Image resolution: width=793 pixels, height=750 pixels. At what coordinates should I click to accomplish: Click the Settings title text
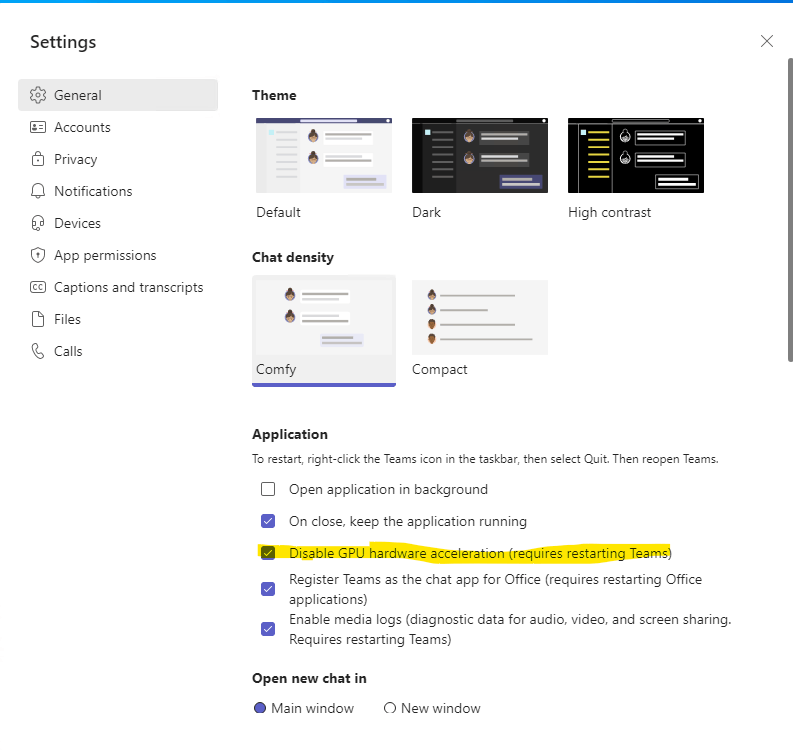[63, 42]
